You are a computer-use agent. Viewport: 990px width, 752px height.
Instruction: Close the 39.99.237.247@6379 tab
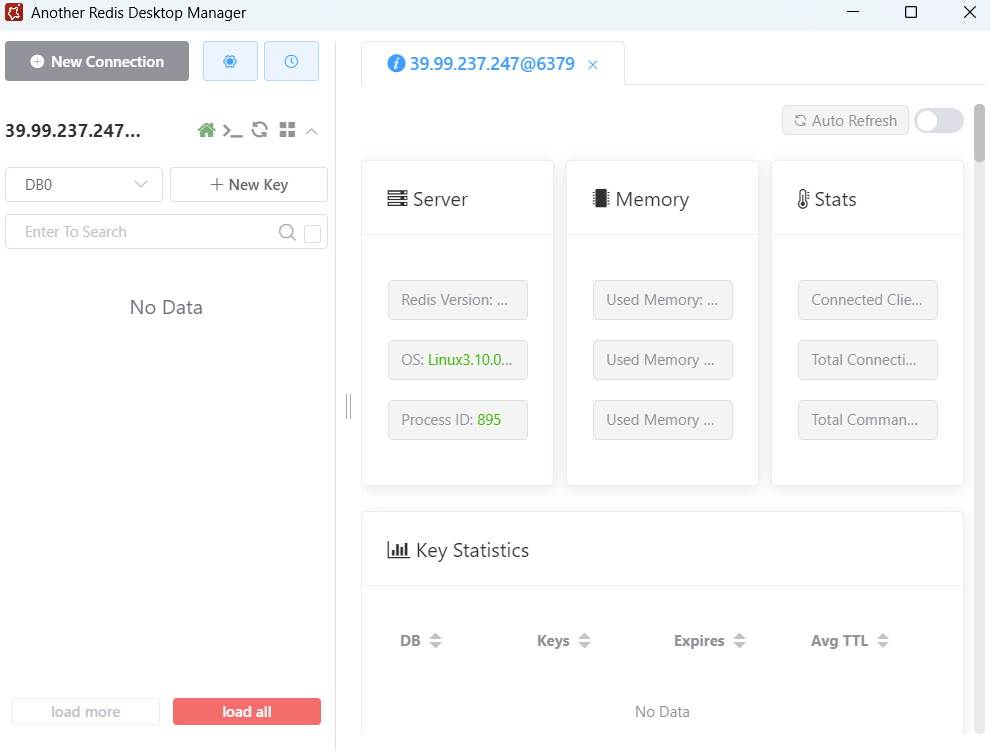click(x=593, y=64)
